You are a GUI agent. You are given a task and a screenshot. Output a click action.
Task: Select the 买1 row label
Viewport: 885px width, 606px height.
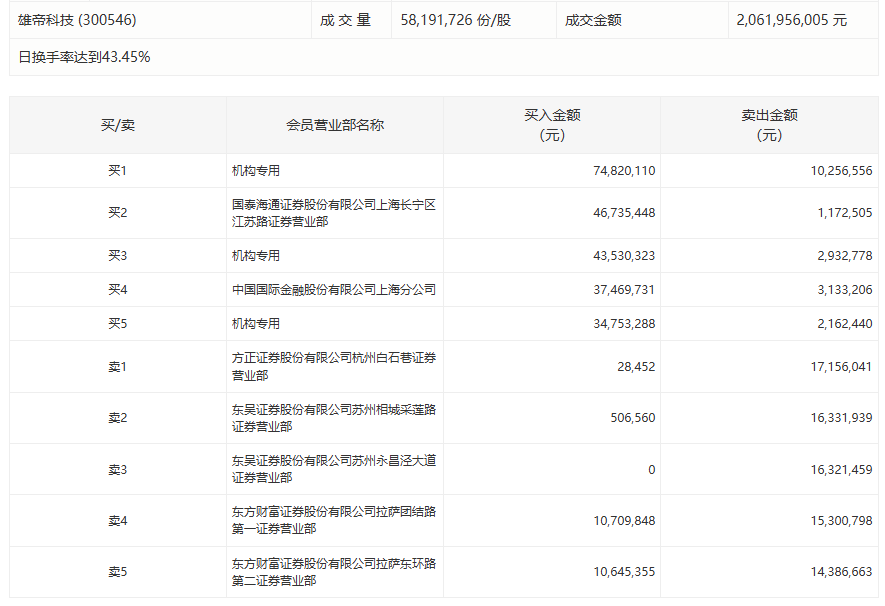pyautogui.click(x=118, y=170)
